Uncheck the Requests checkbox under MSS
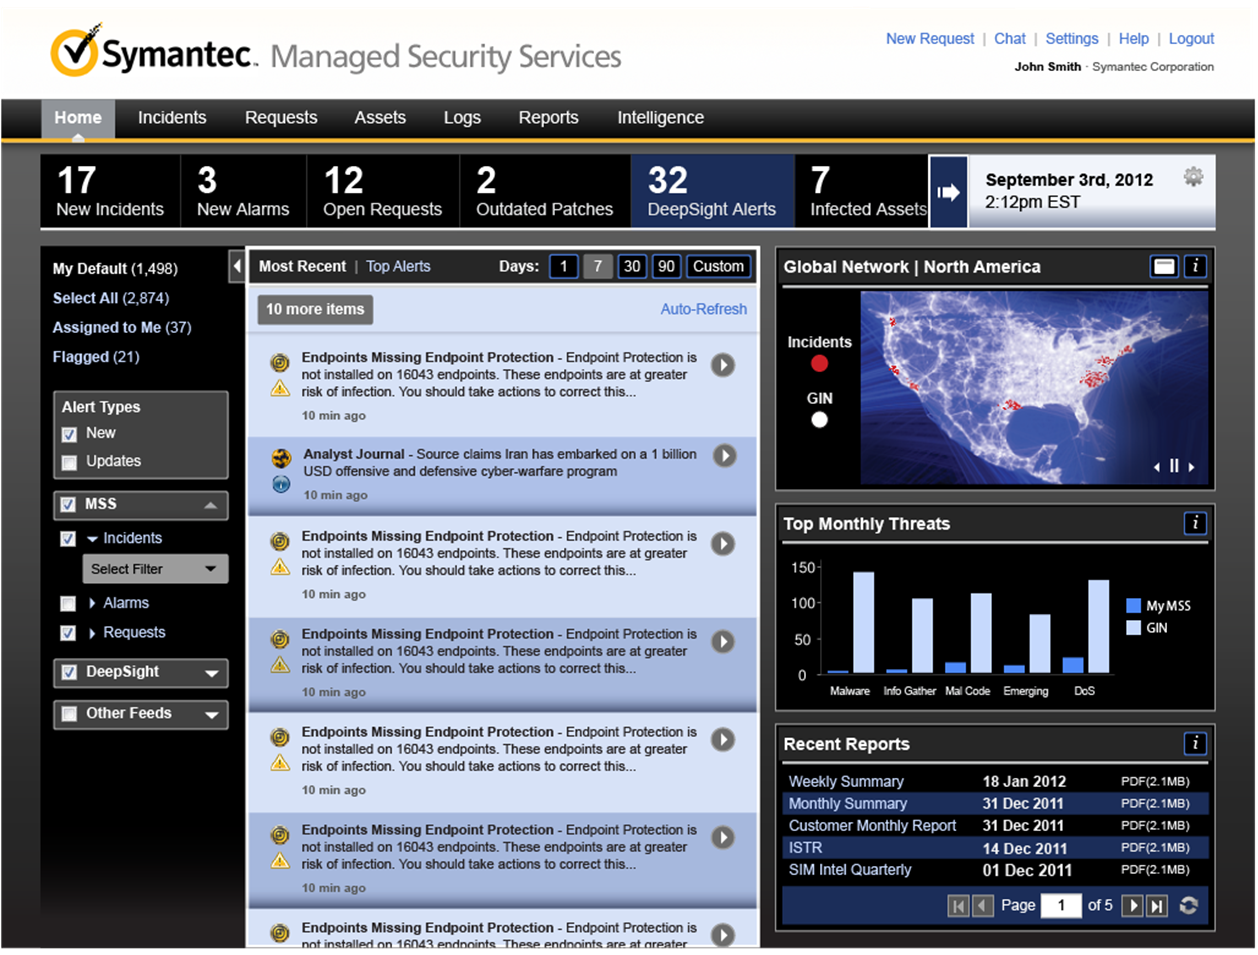Image resolution: width=1258 pixels, height=955 pixels. [x=68, y=633]
